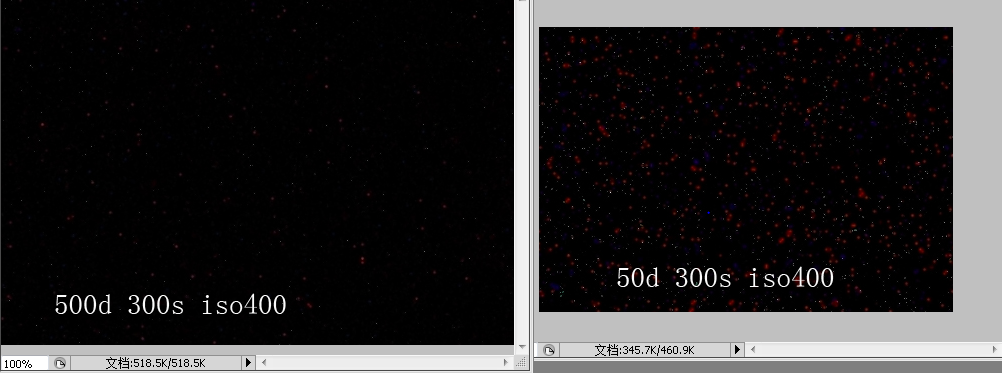The width and height of the screenshot is (1002, 373).
Task: Click the left scroll arrow in the 50d window
Action: point(753,349)
